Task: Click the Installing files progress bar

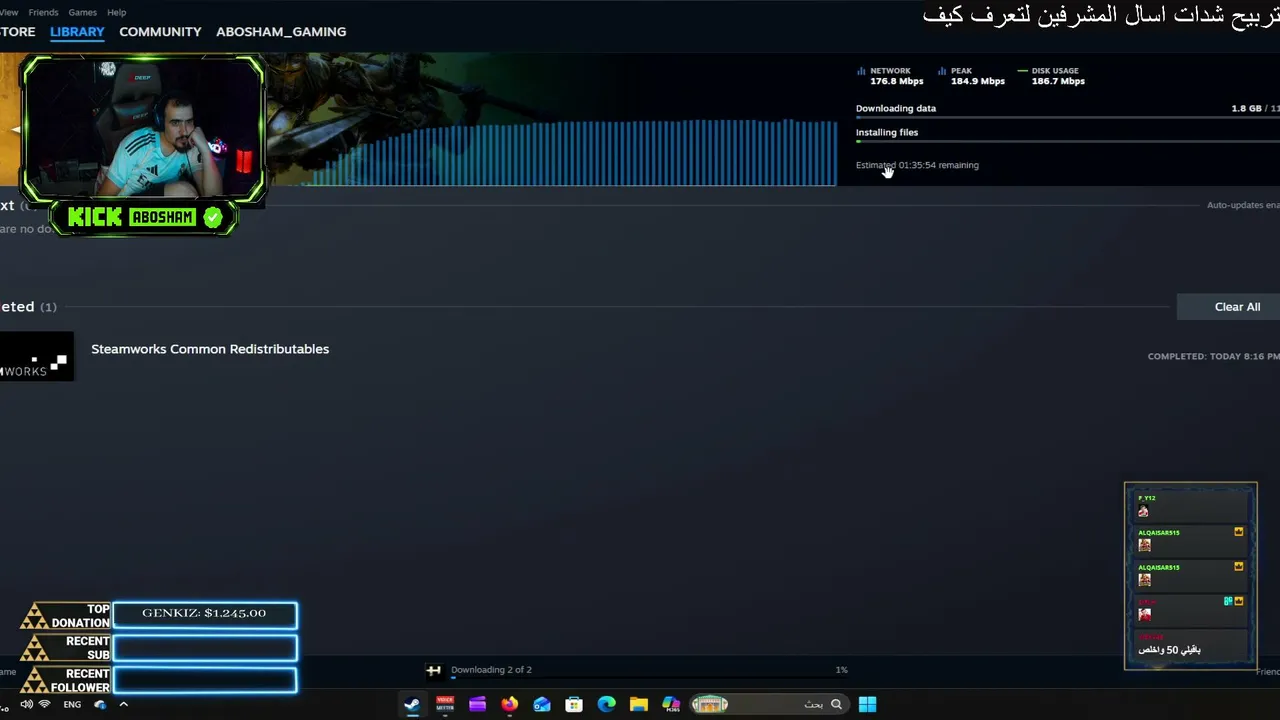Action: (1068, 142)
